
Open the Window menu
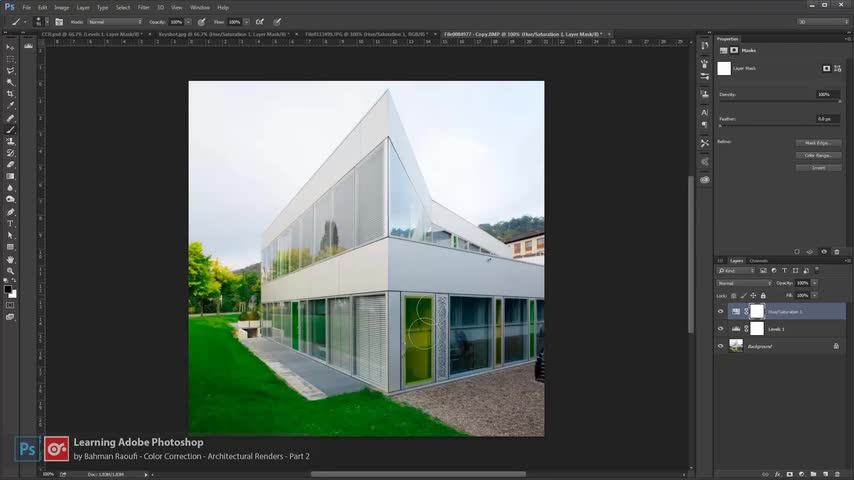point(200,8)
